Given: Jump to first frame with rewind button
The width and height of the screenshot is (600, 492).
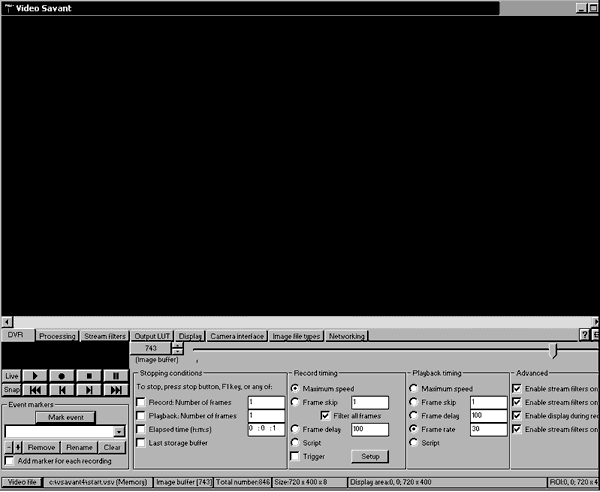Looking at the screenshot, I should [35, 390].
